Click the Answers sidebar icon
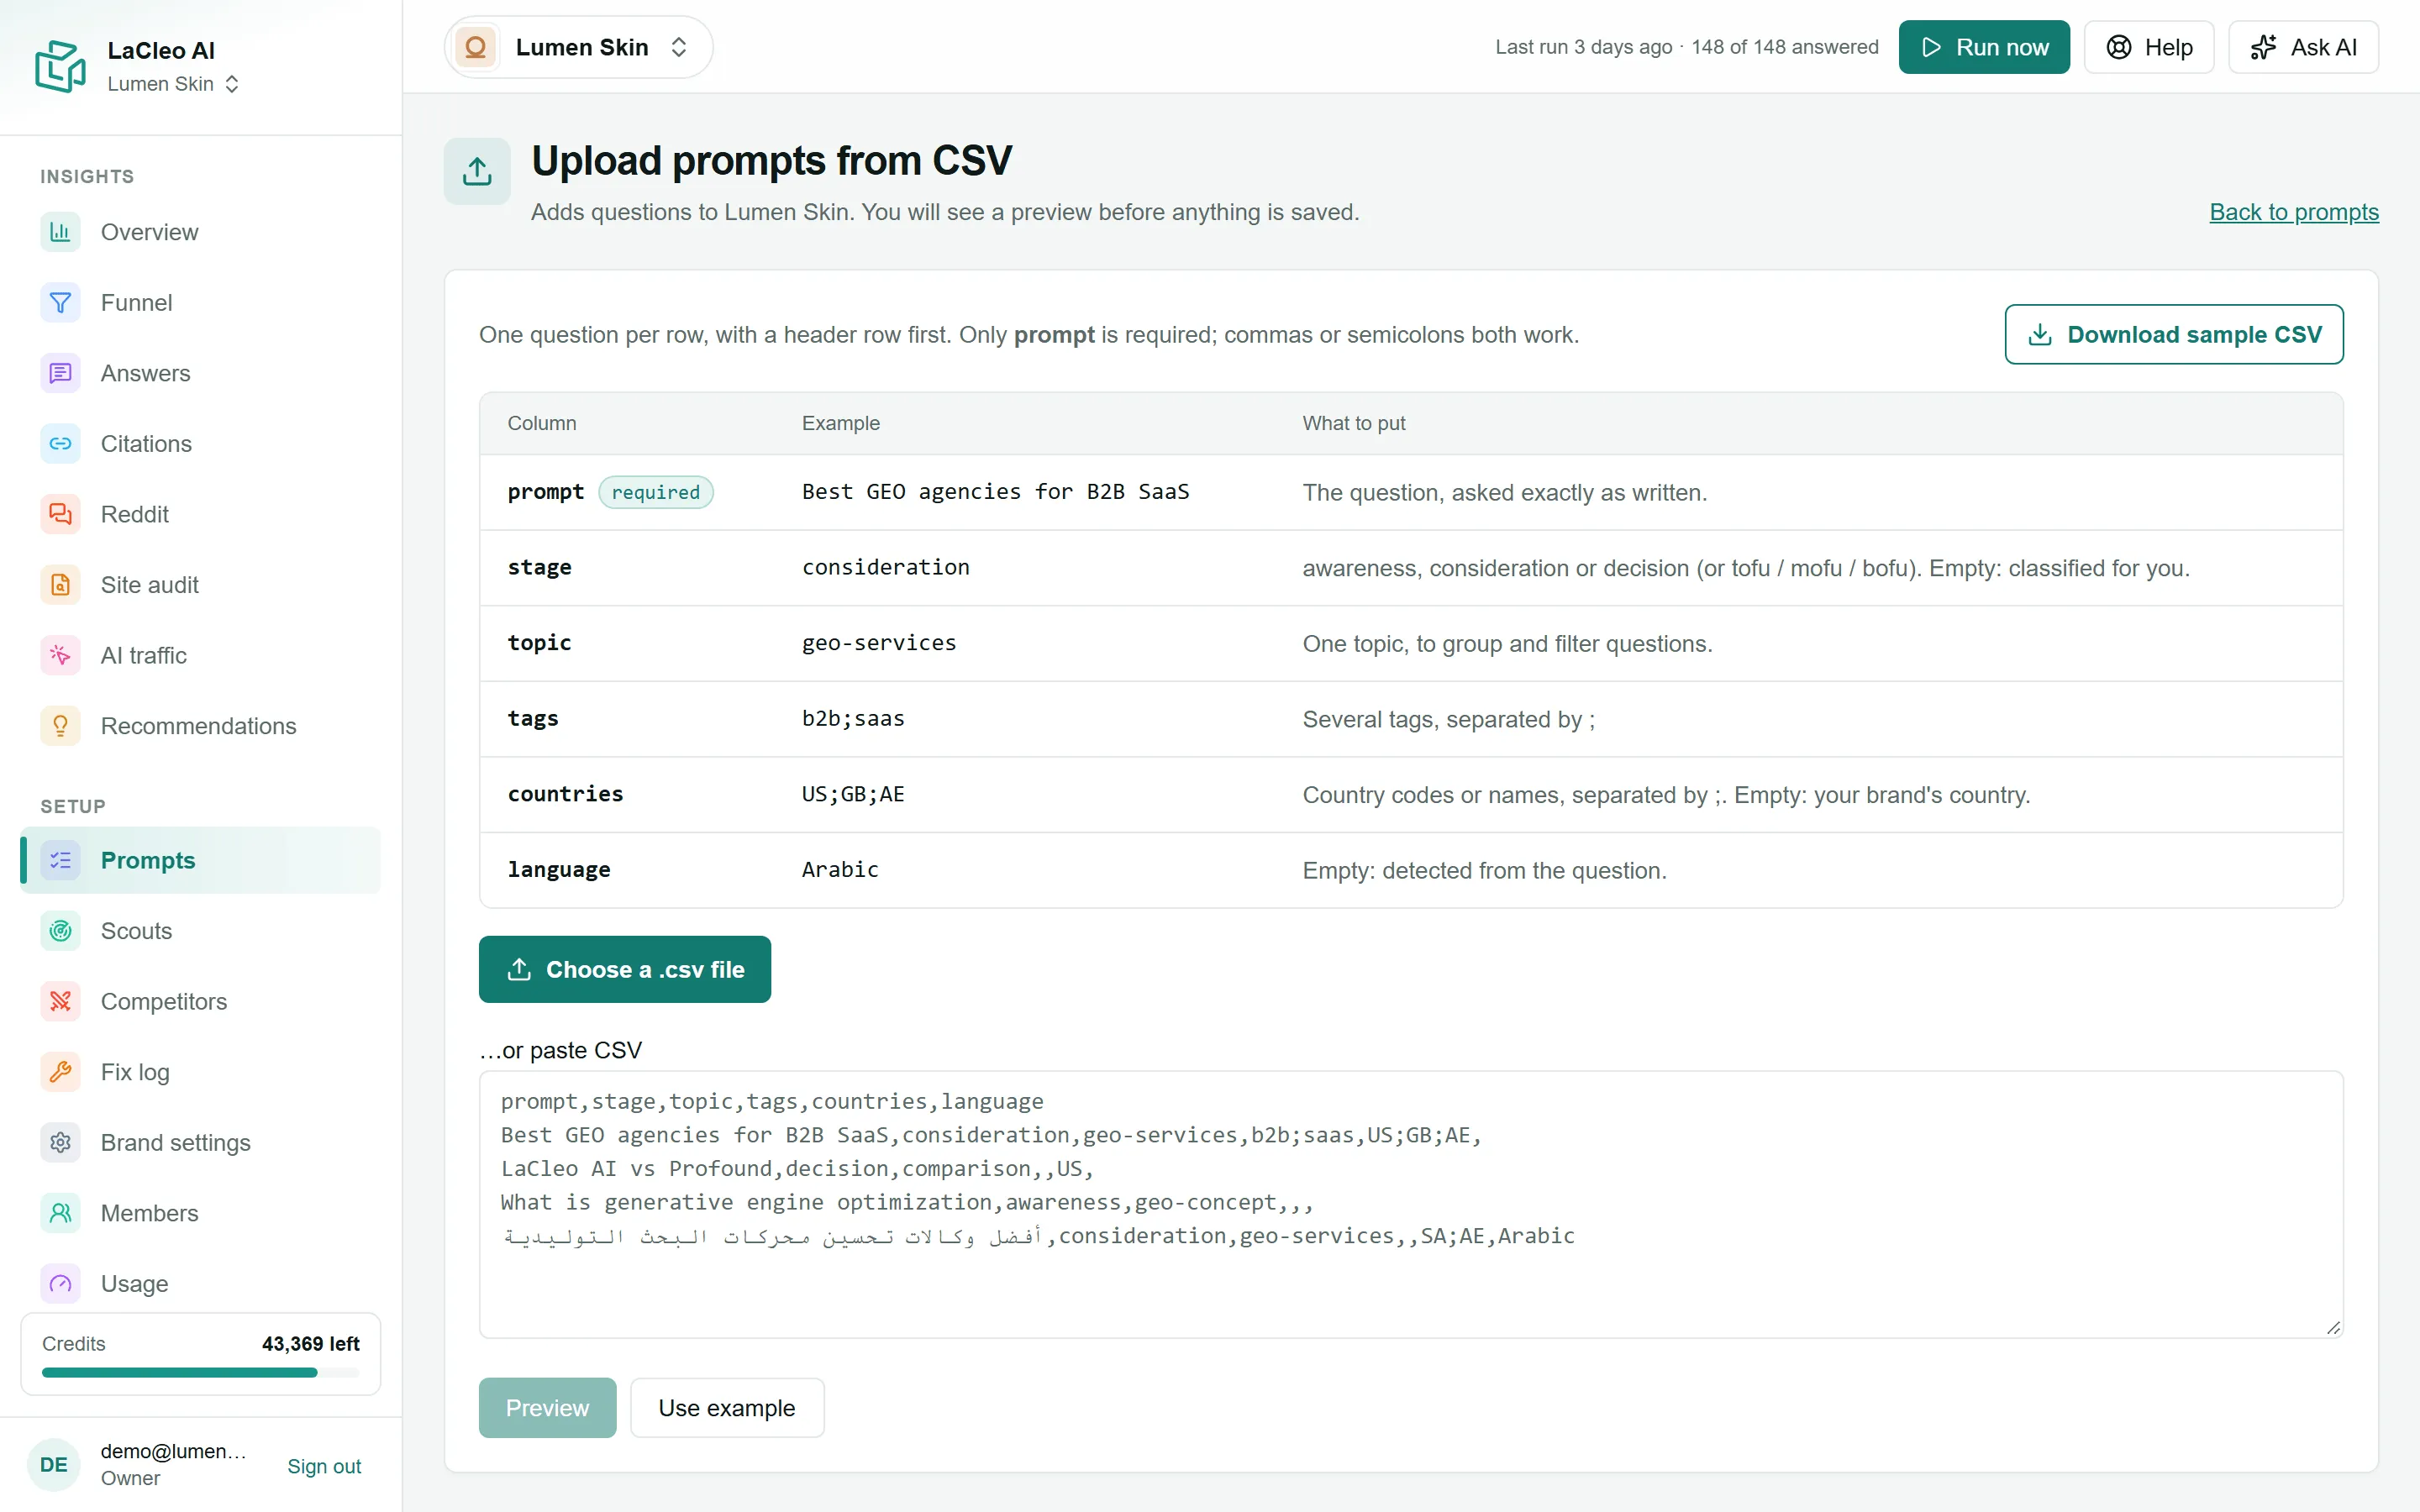 pyautogui.click(x=60, y=373)
